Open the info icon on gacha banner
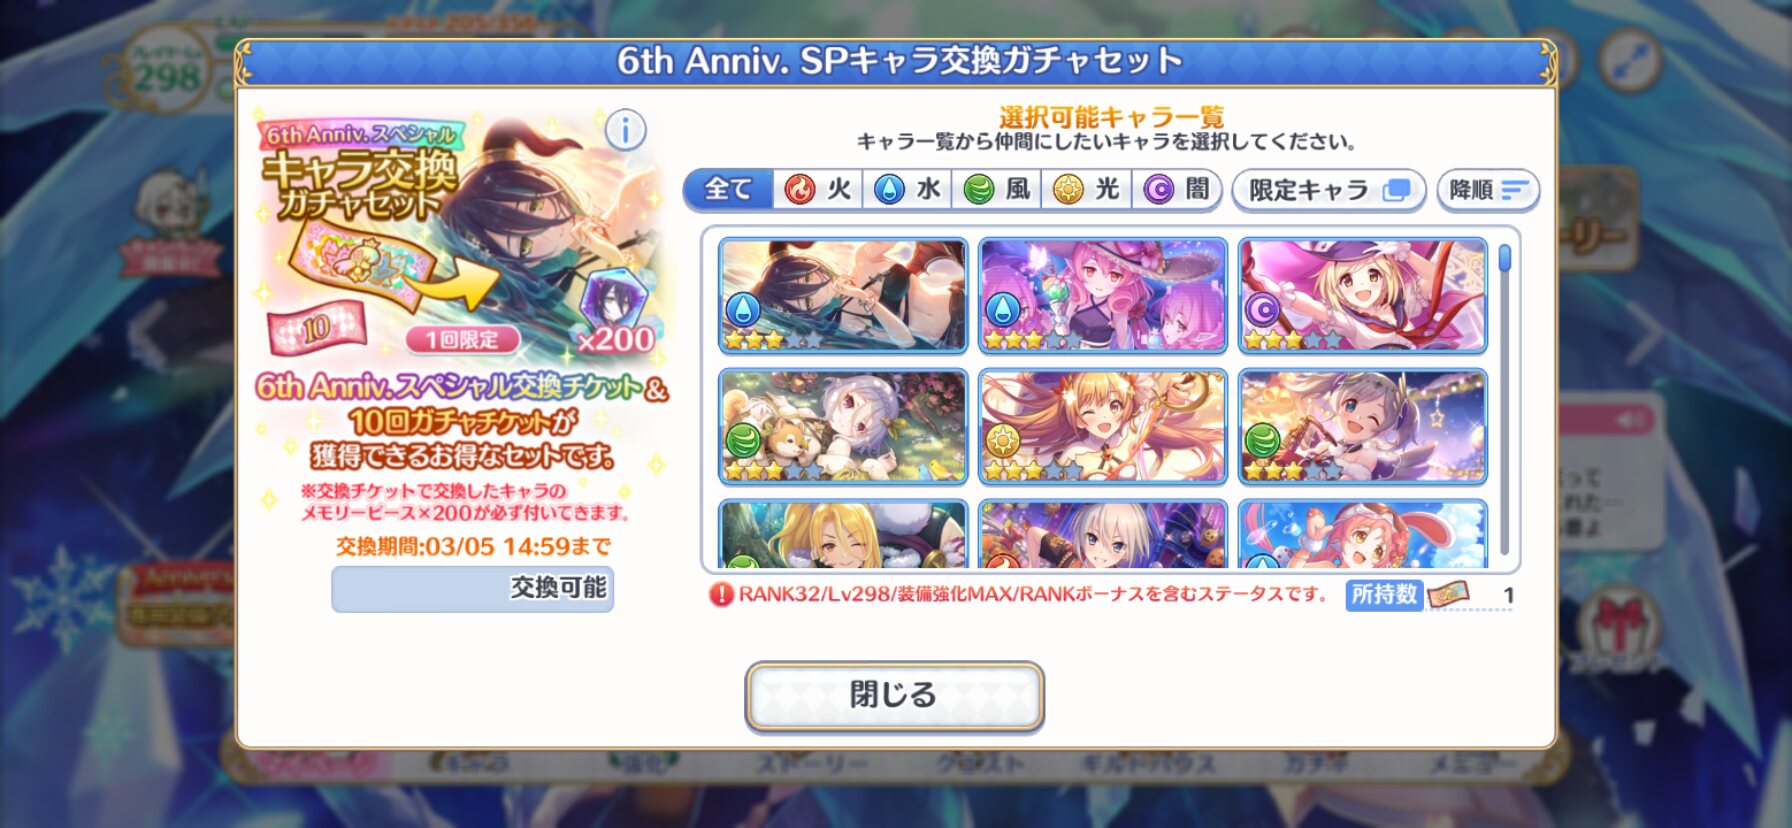 pos(626,130)
